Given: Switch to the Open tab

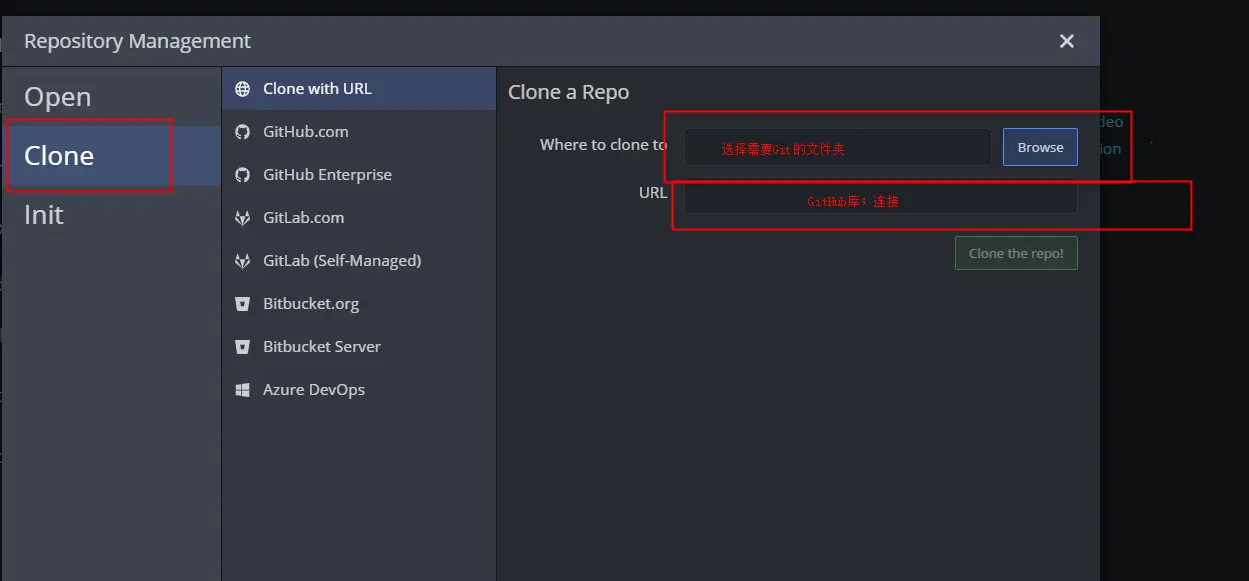Looking at the screenshot, I should (x=111, y=97).
